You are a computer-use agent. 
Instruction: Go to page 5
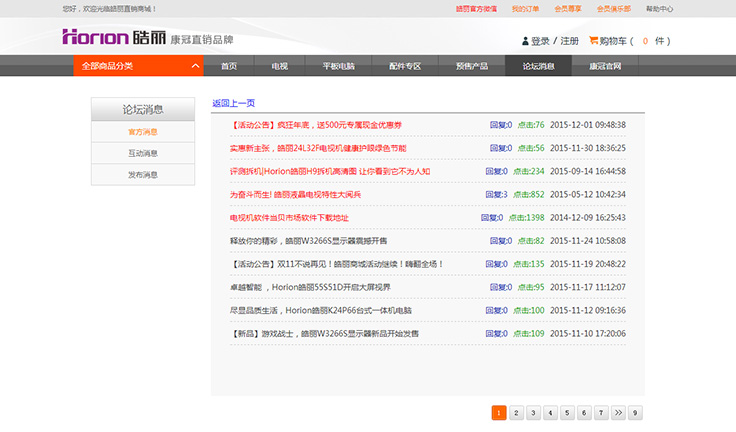tap(567, 413)
